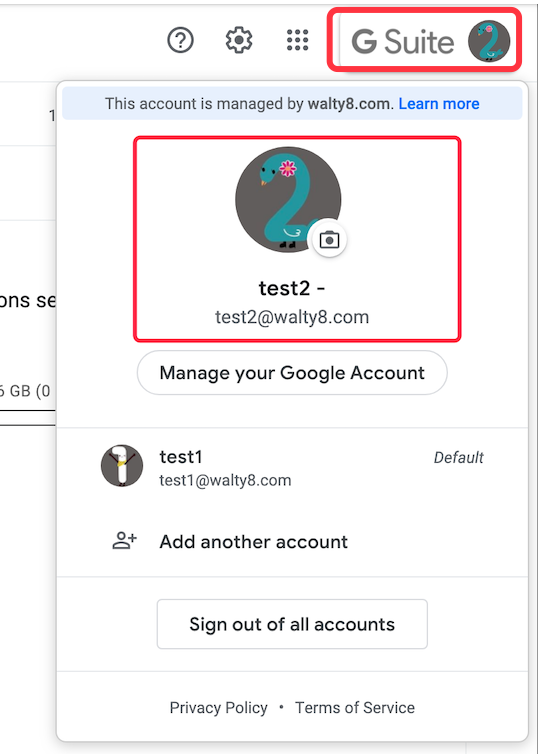The height and width of the screenshot is (754, 538).
Task: Open the Terms of Service link
Action: tap(355, 708)
